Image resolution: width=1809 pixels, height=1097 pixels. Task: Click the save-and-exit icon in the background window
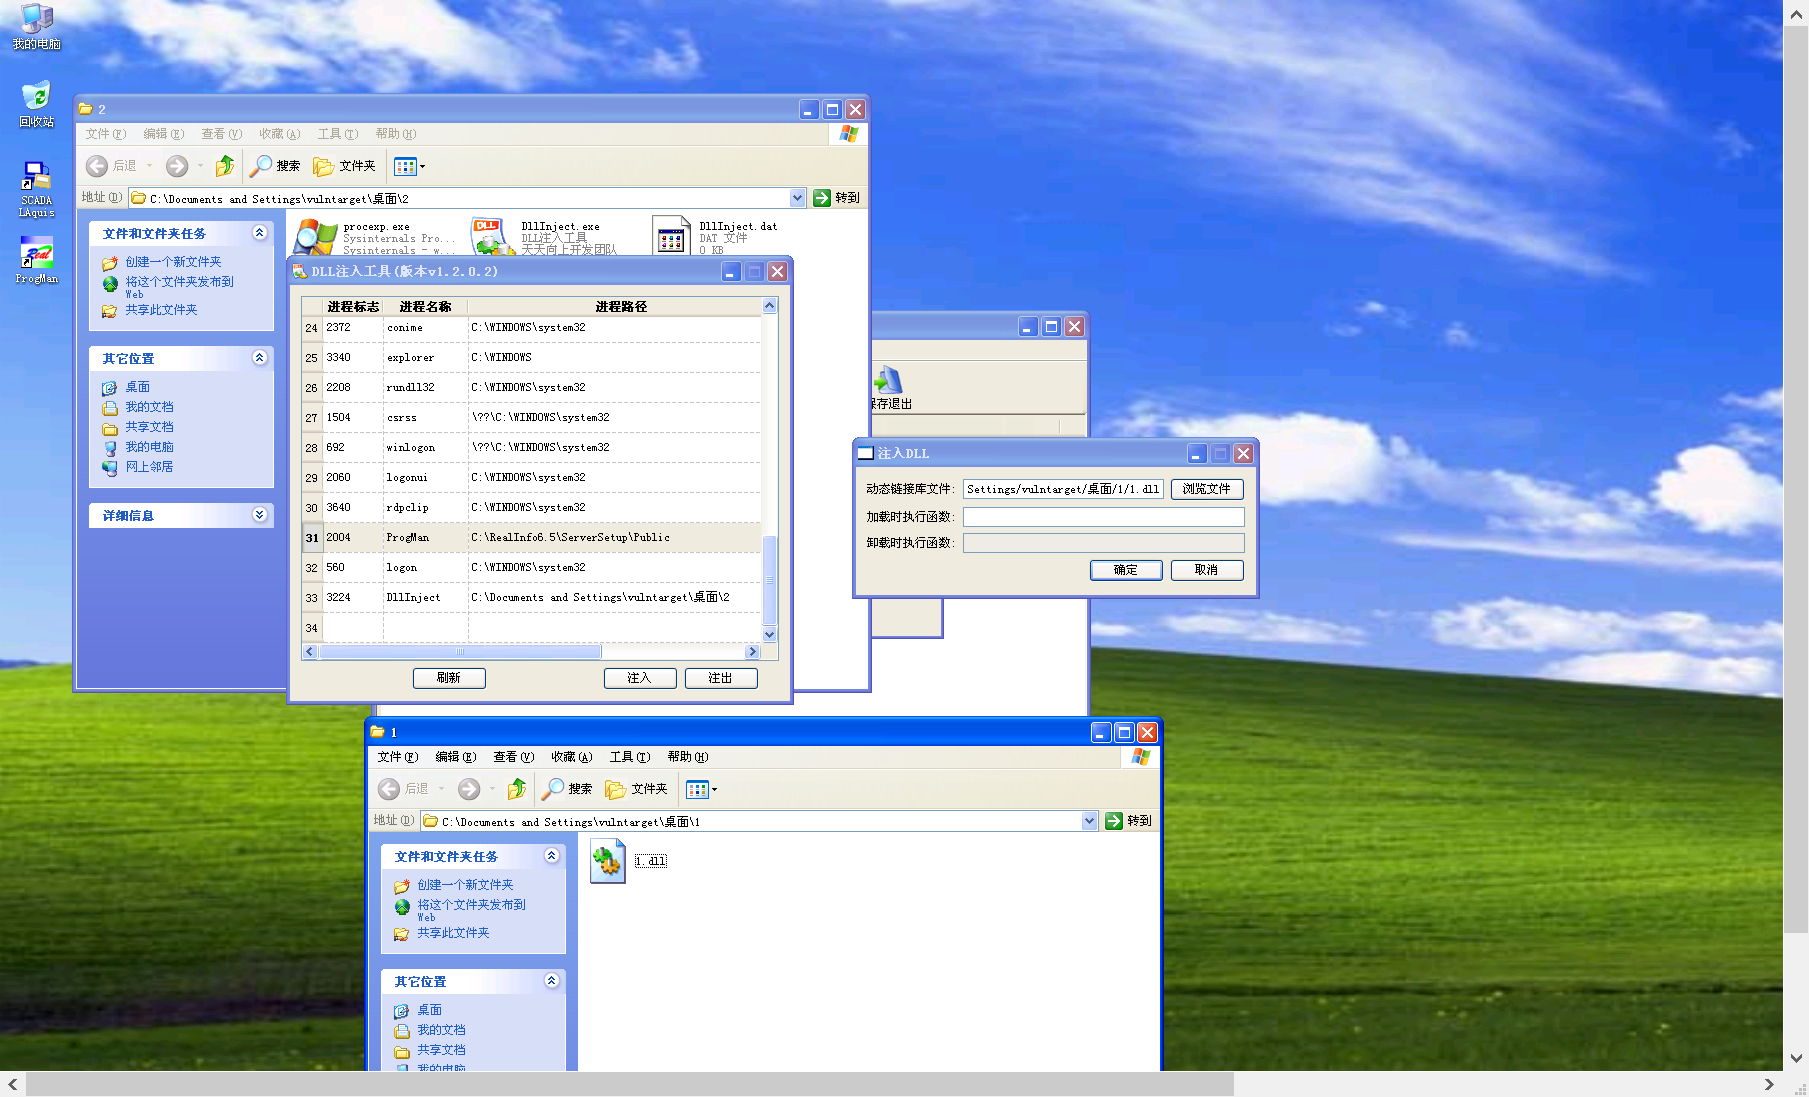(x=889, y=388)
